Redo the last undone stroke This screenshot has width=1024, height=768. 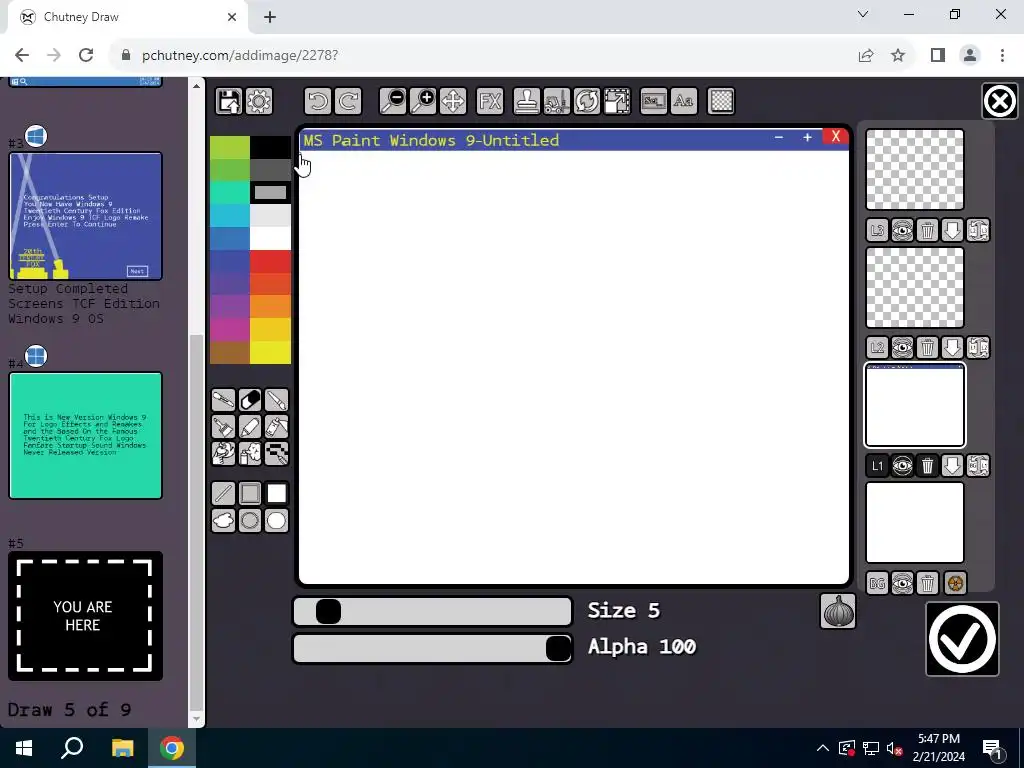click(x=348, y=101)
